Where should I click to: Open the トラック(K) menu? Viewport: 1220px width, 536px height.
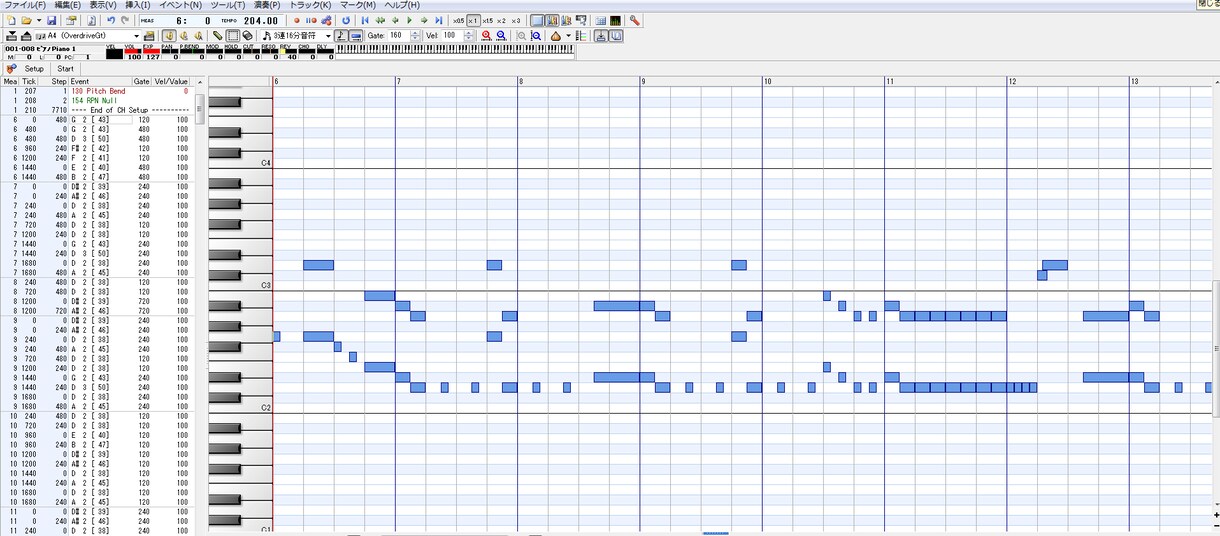(310, 5)
